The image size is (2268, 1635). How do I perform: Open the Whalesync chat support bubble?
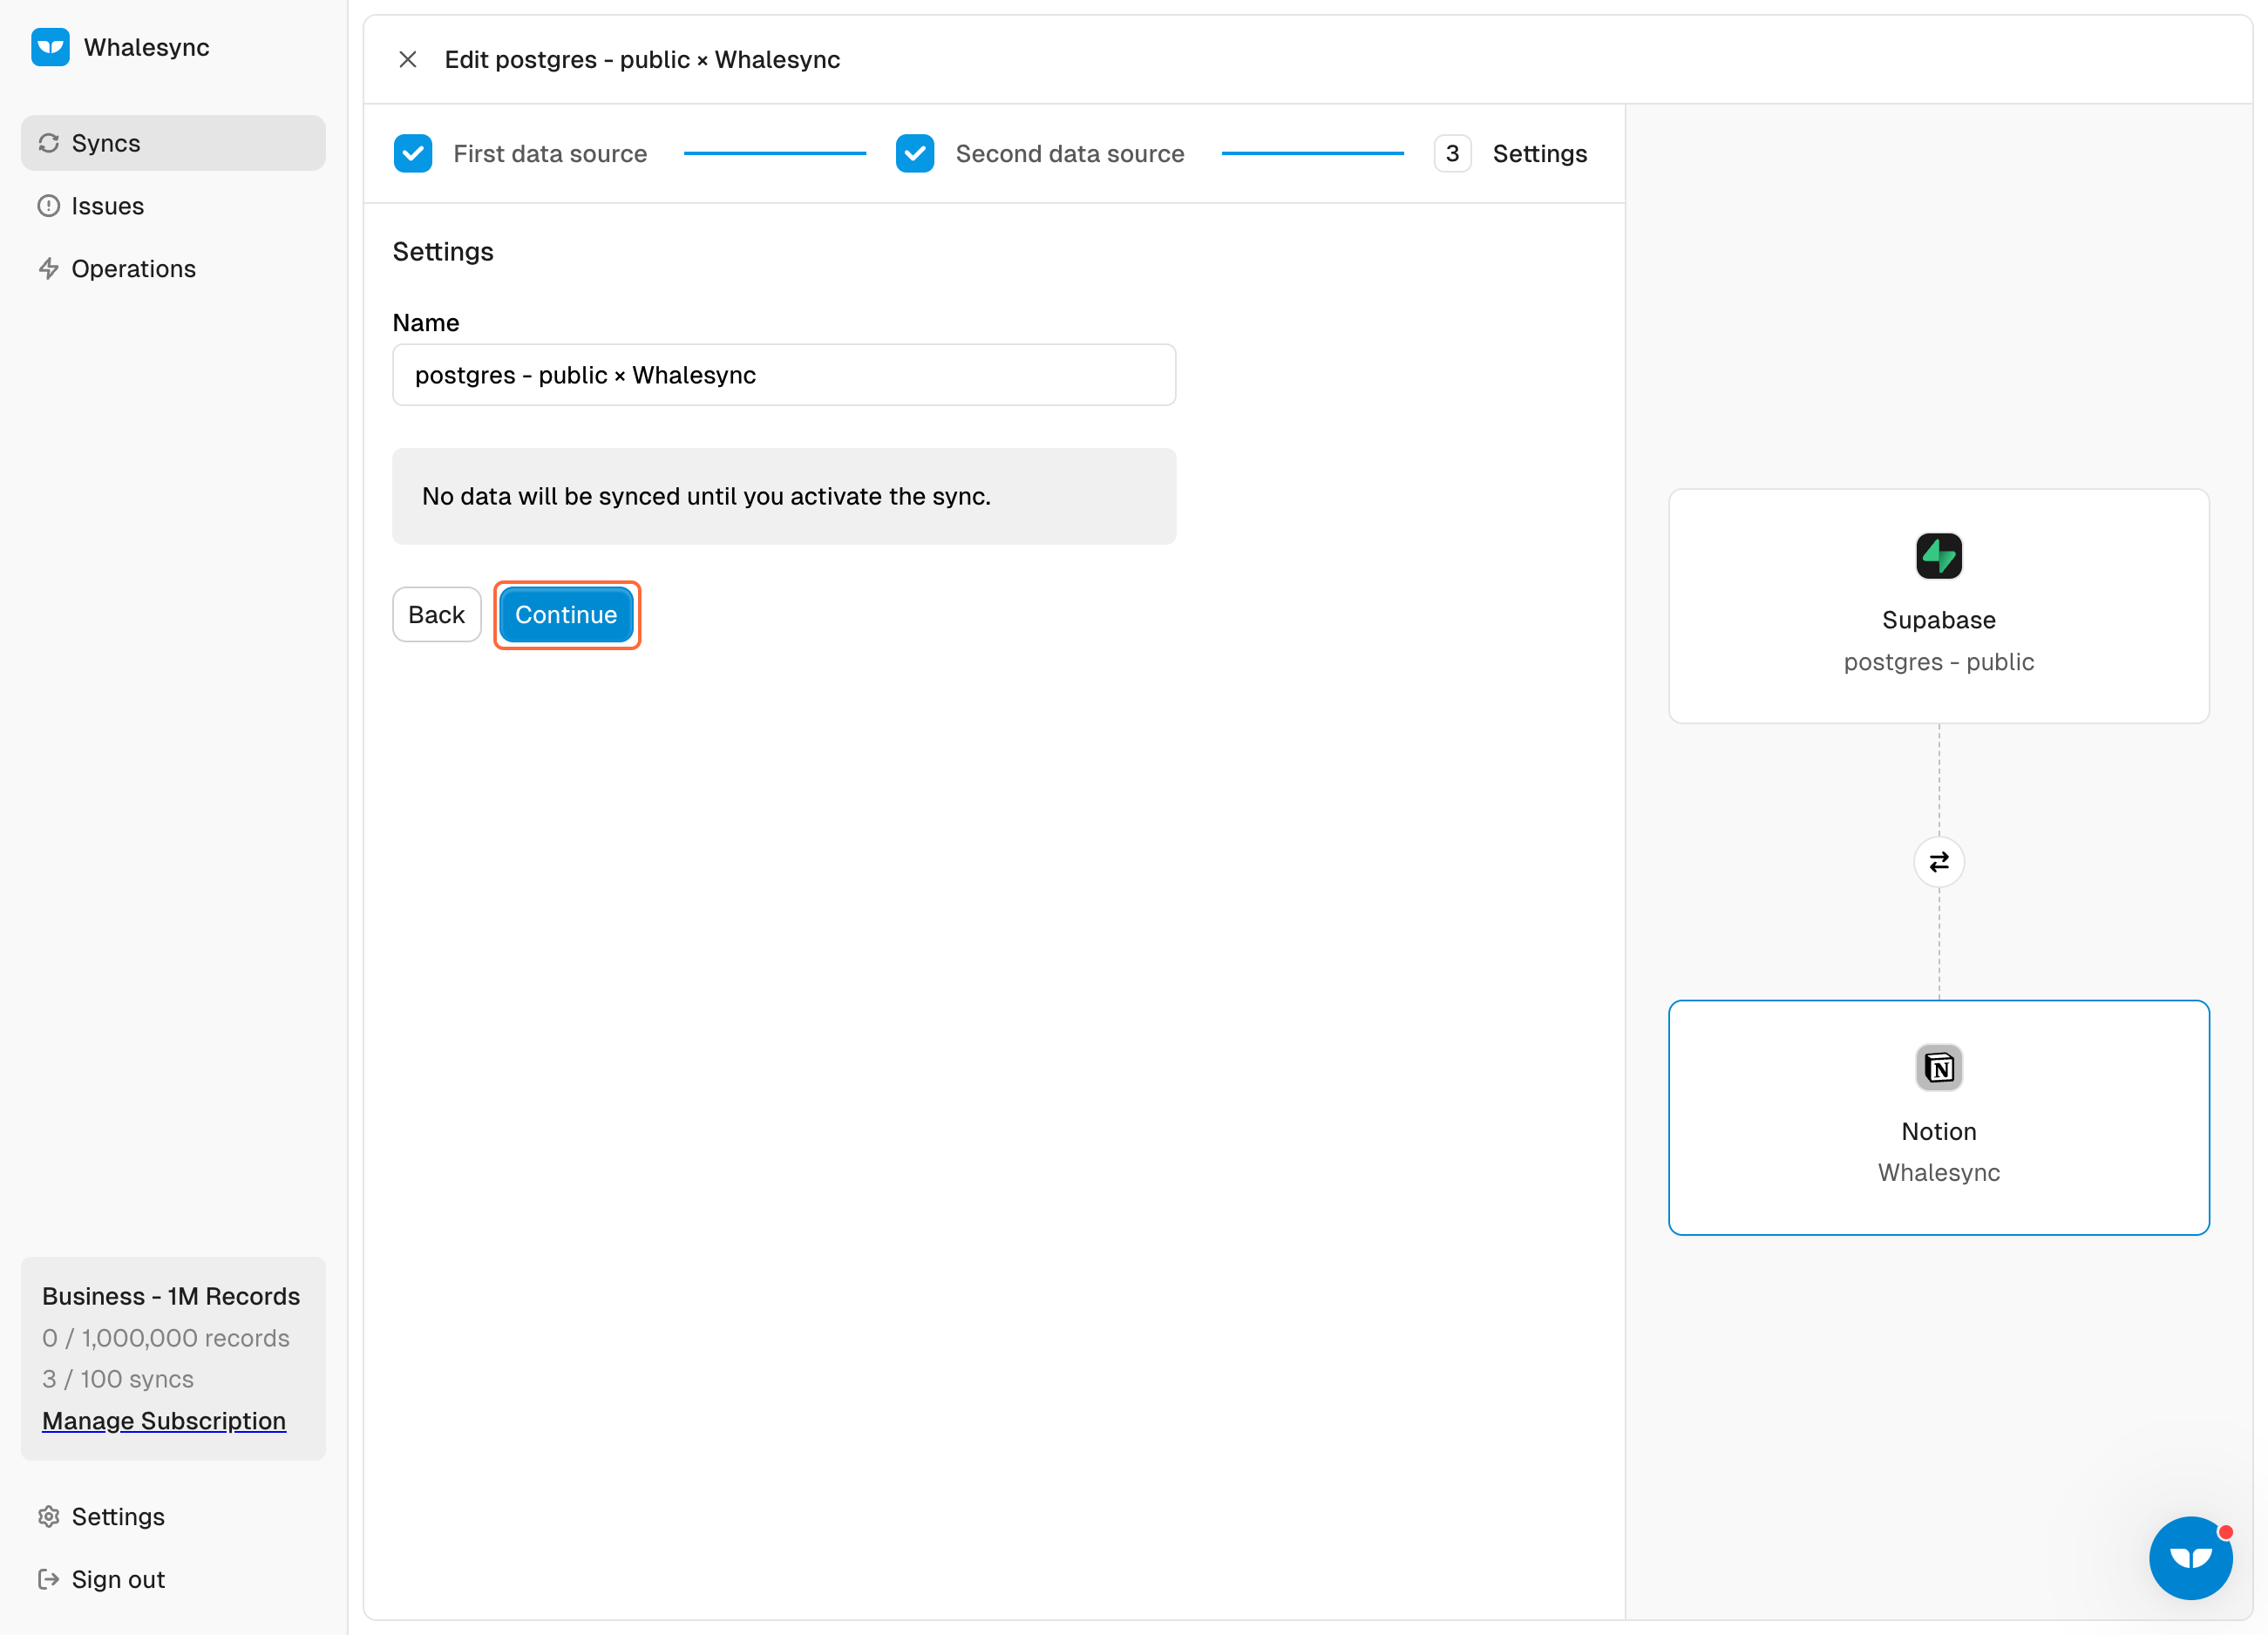coord(2190,1557)
